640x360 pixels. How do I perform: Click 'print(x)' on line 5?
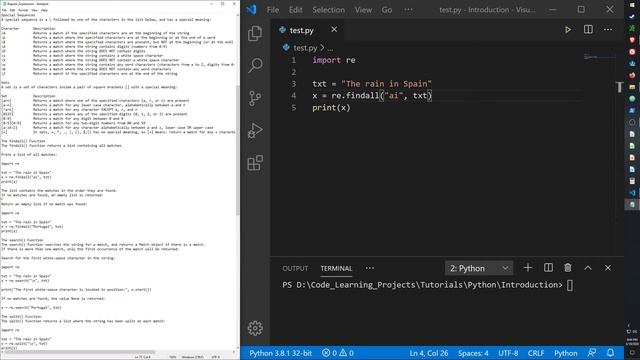coord(331,108)
